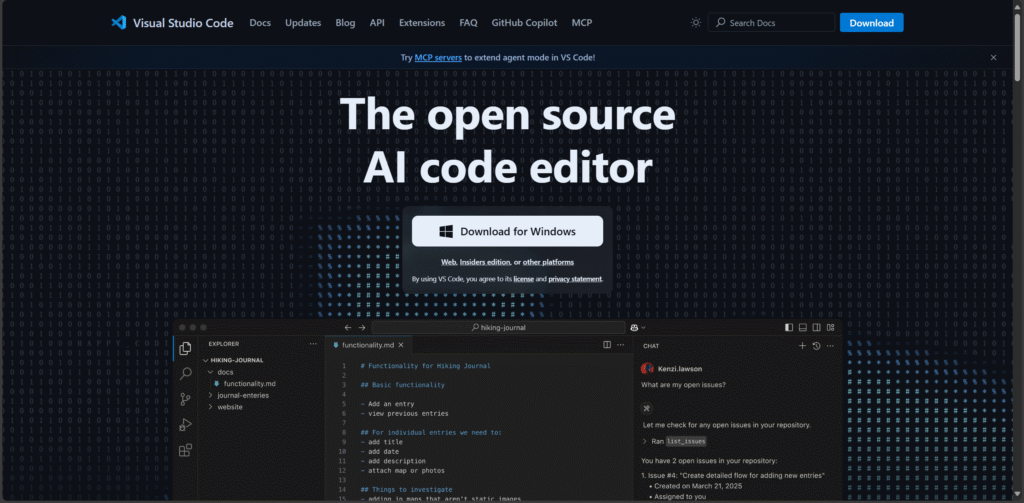This screenshot has width=1024, height=503.
Task: Follow the MCP servers link in the banner
Action: click(x=438, y=57)
